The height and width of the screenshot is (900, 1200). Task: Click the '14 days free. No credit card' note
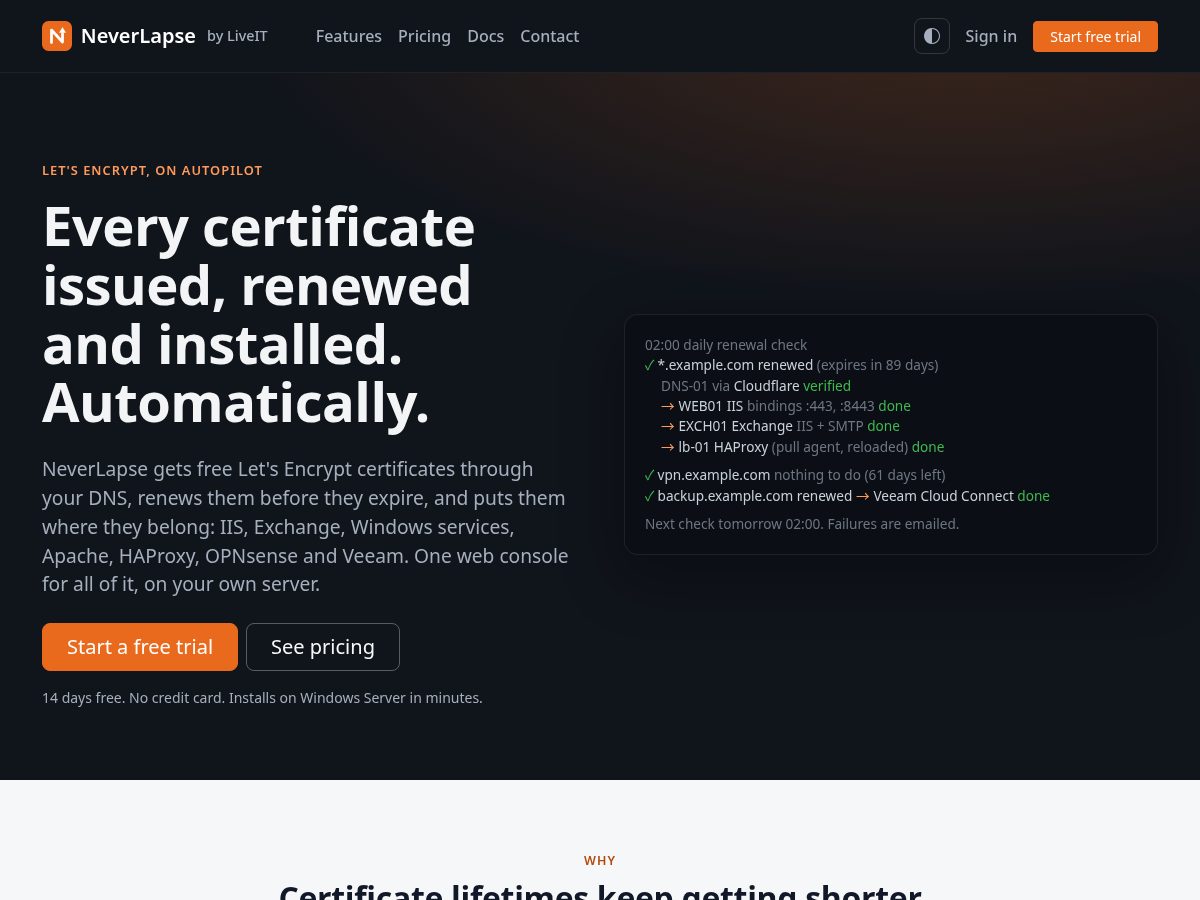(x=262, y=698)
